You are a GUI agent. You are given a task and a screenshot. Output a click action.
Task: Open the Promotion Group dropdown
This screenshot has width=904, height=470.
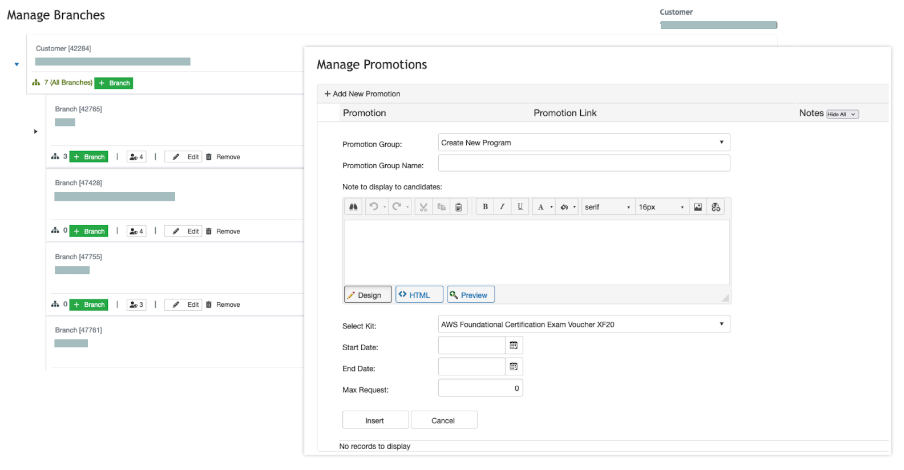click(584, 142)
